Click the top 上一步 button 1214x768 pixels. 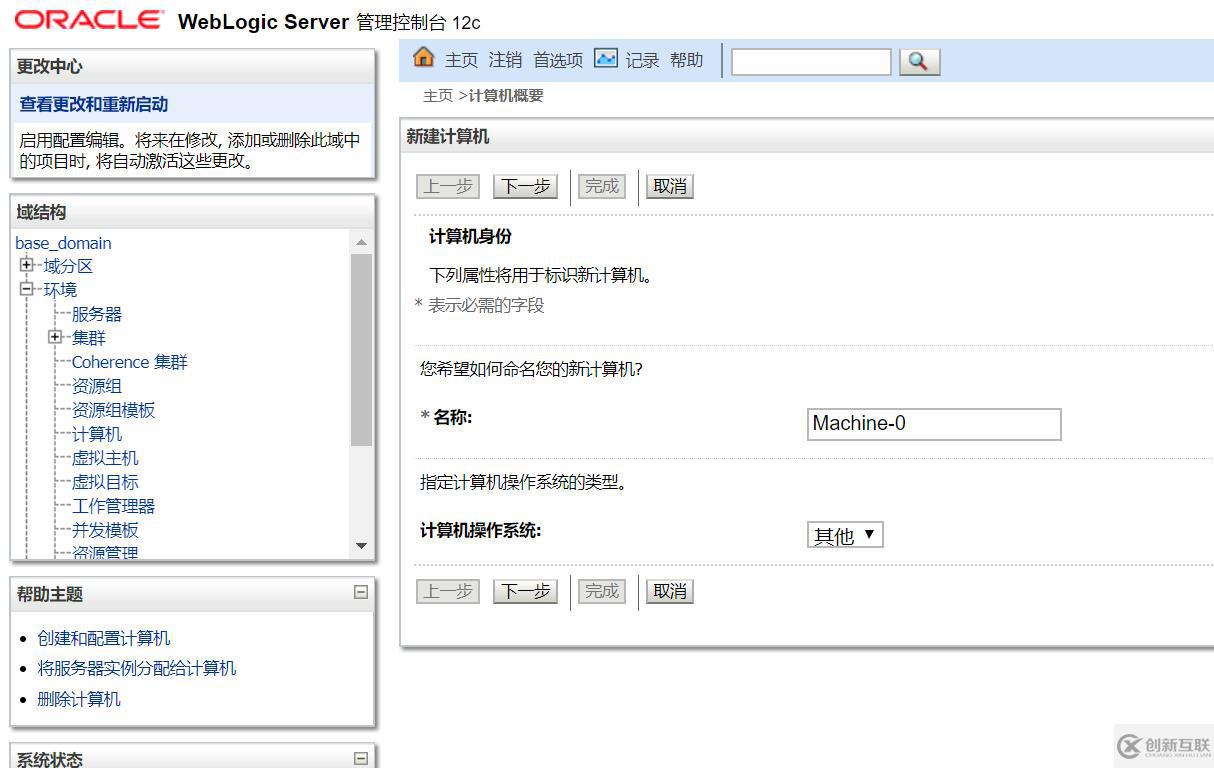pos(448,186)
